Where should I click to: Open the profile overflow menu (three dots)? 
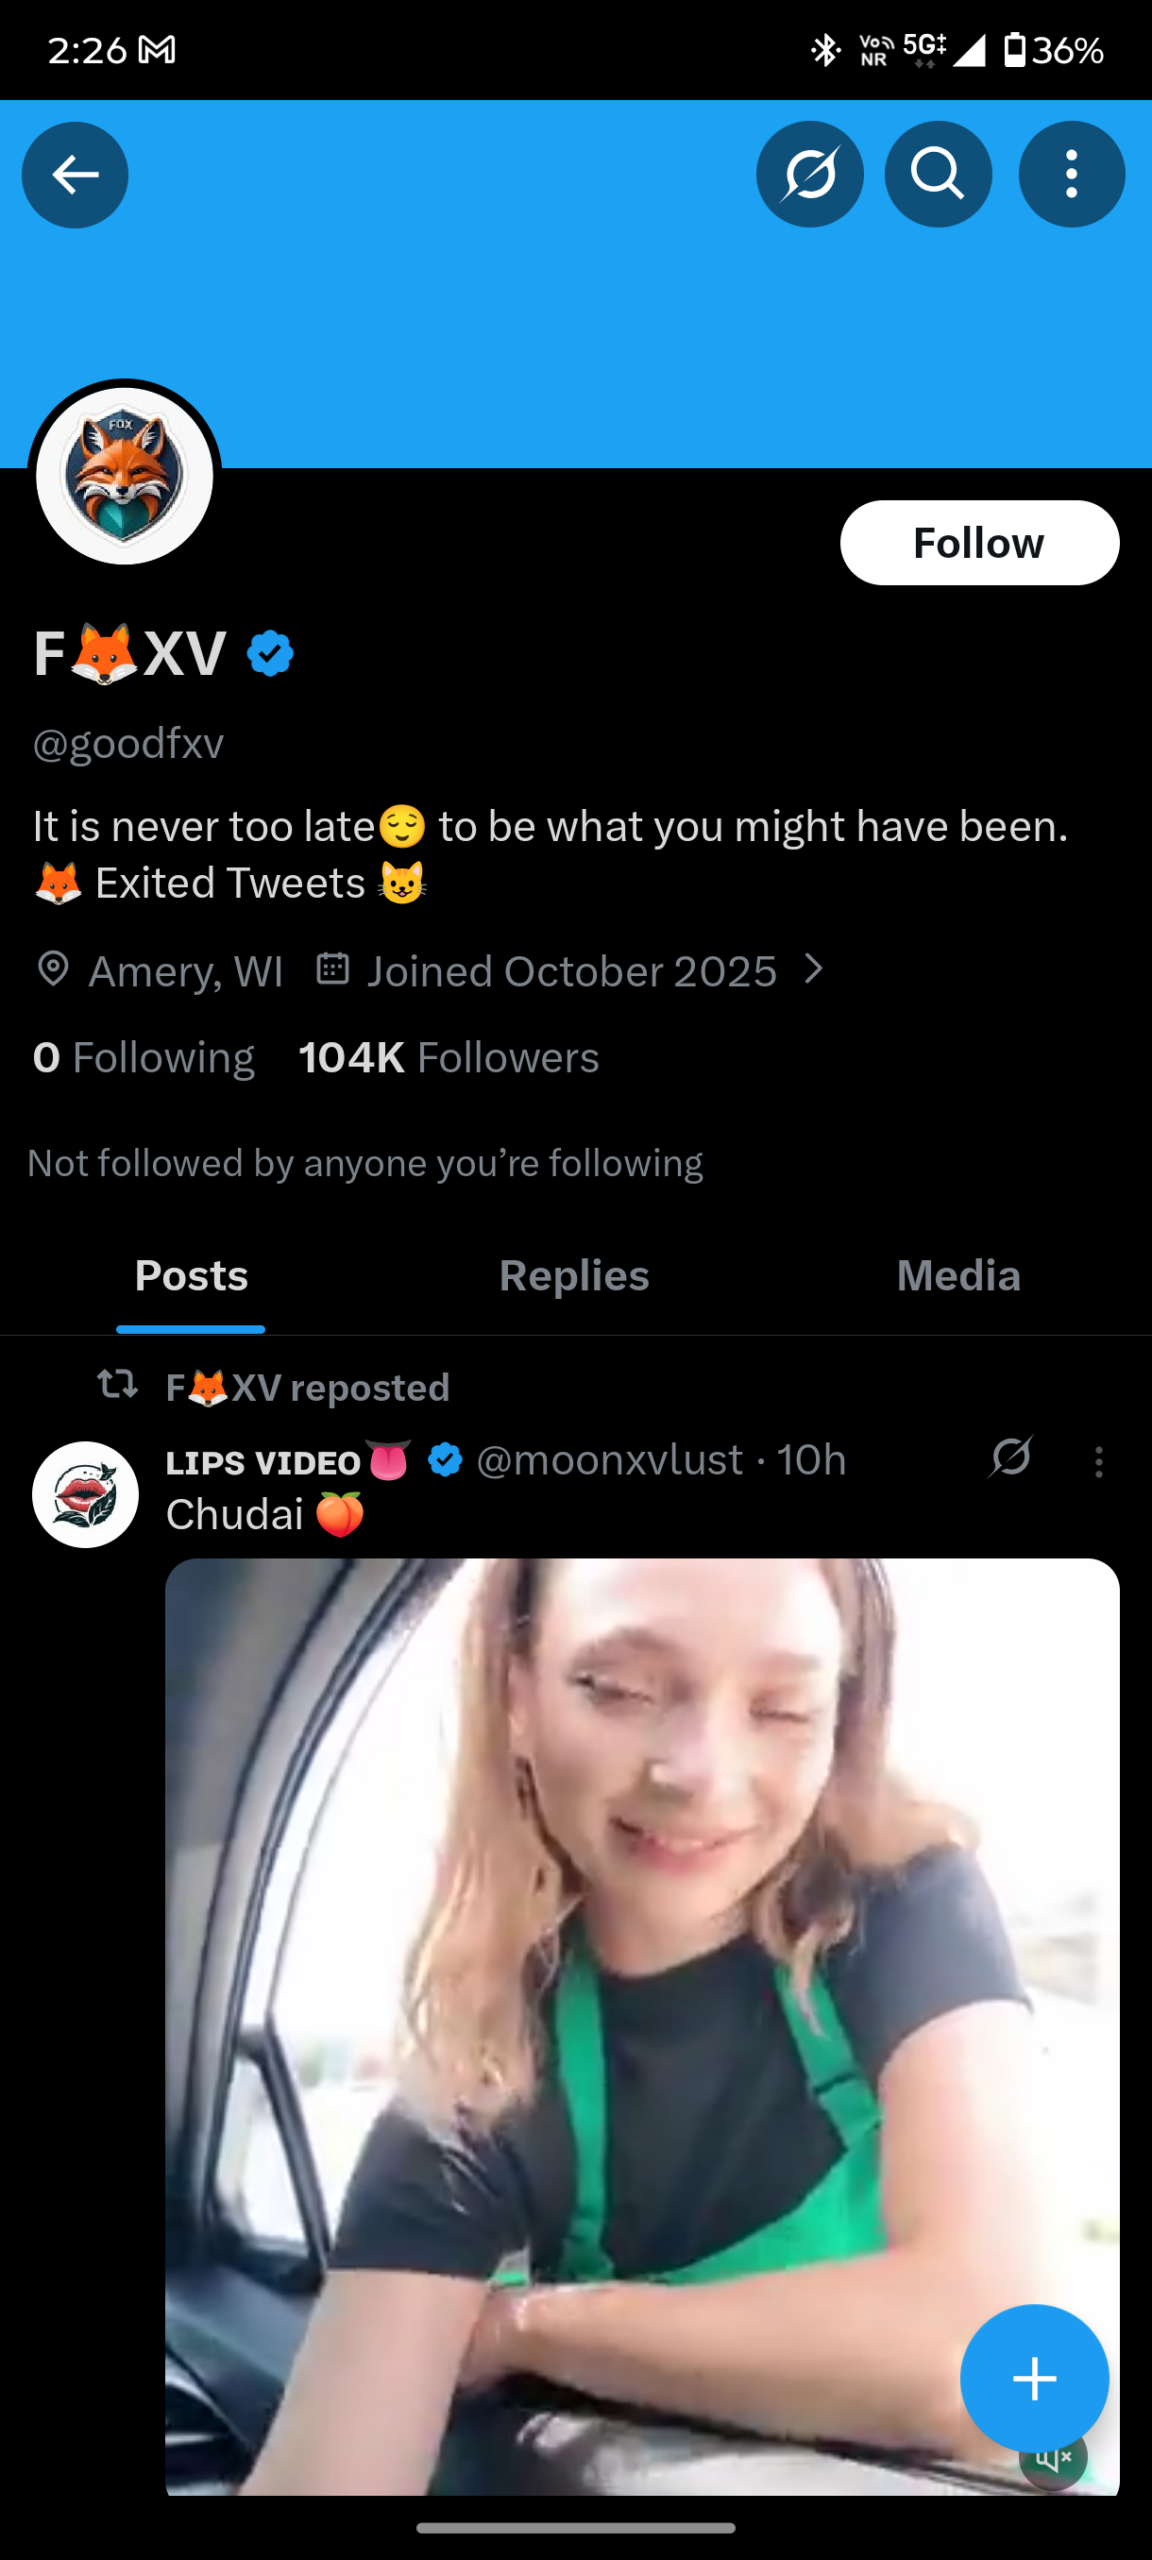tap(1071, 175)
